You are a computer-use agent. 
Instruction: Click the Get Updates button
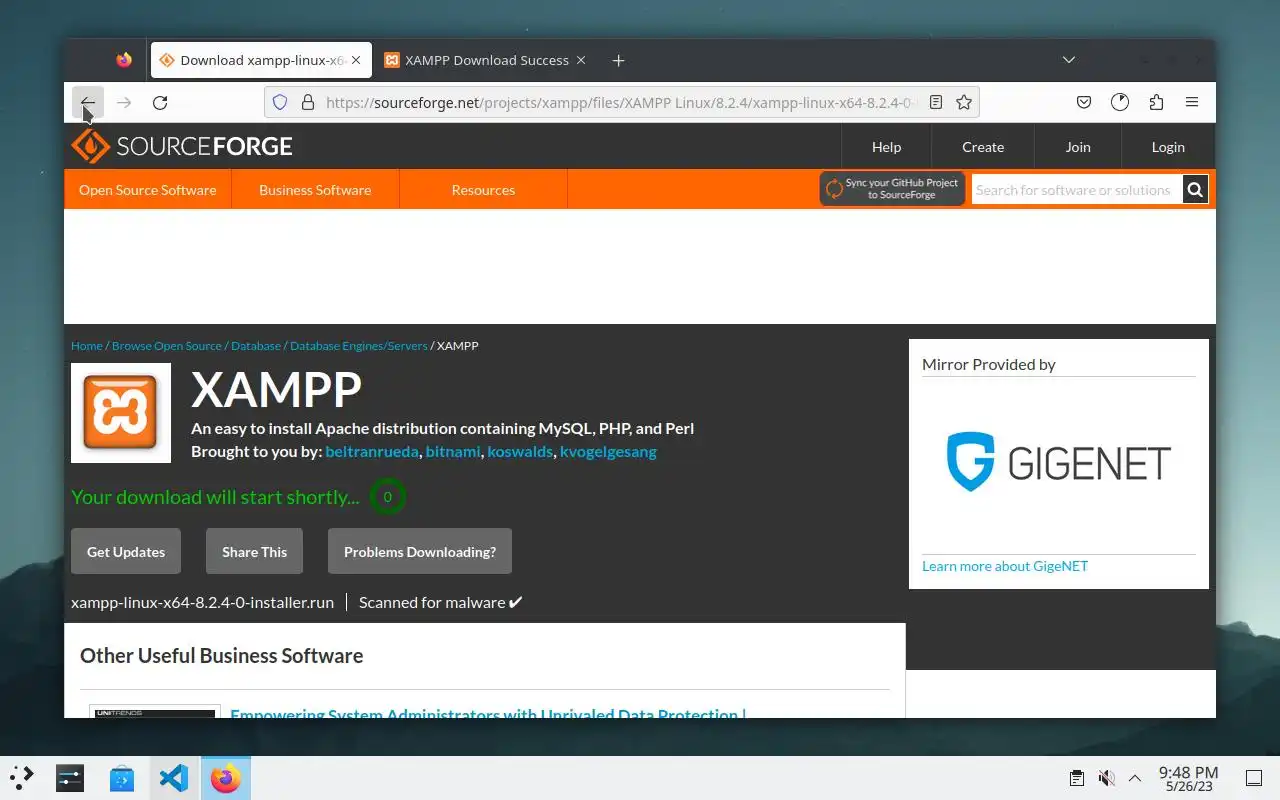click(126, 551)
